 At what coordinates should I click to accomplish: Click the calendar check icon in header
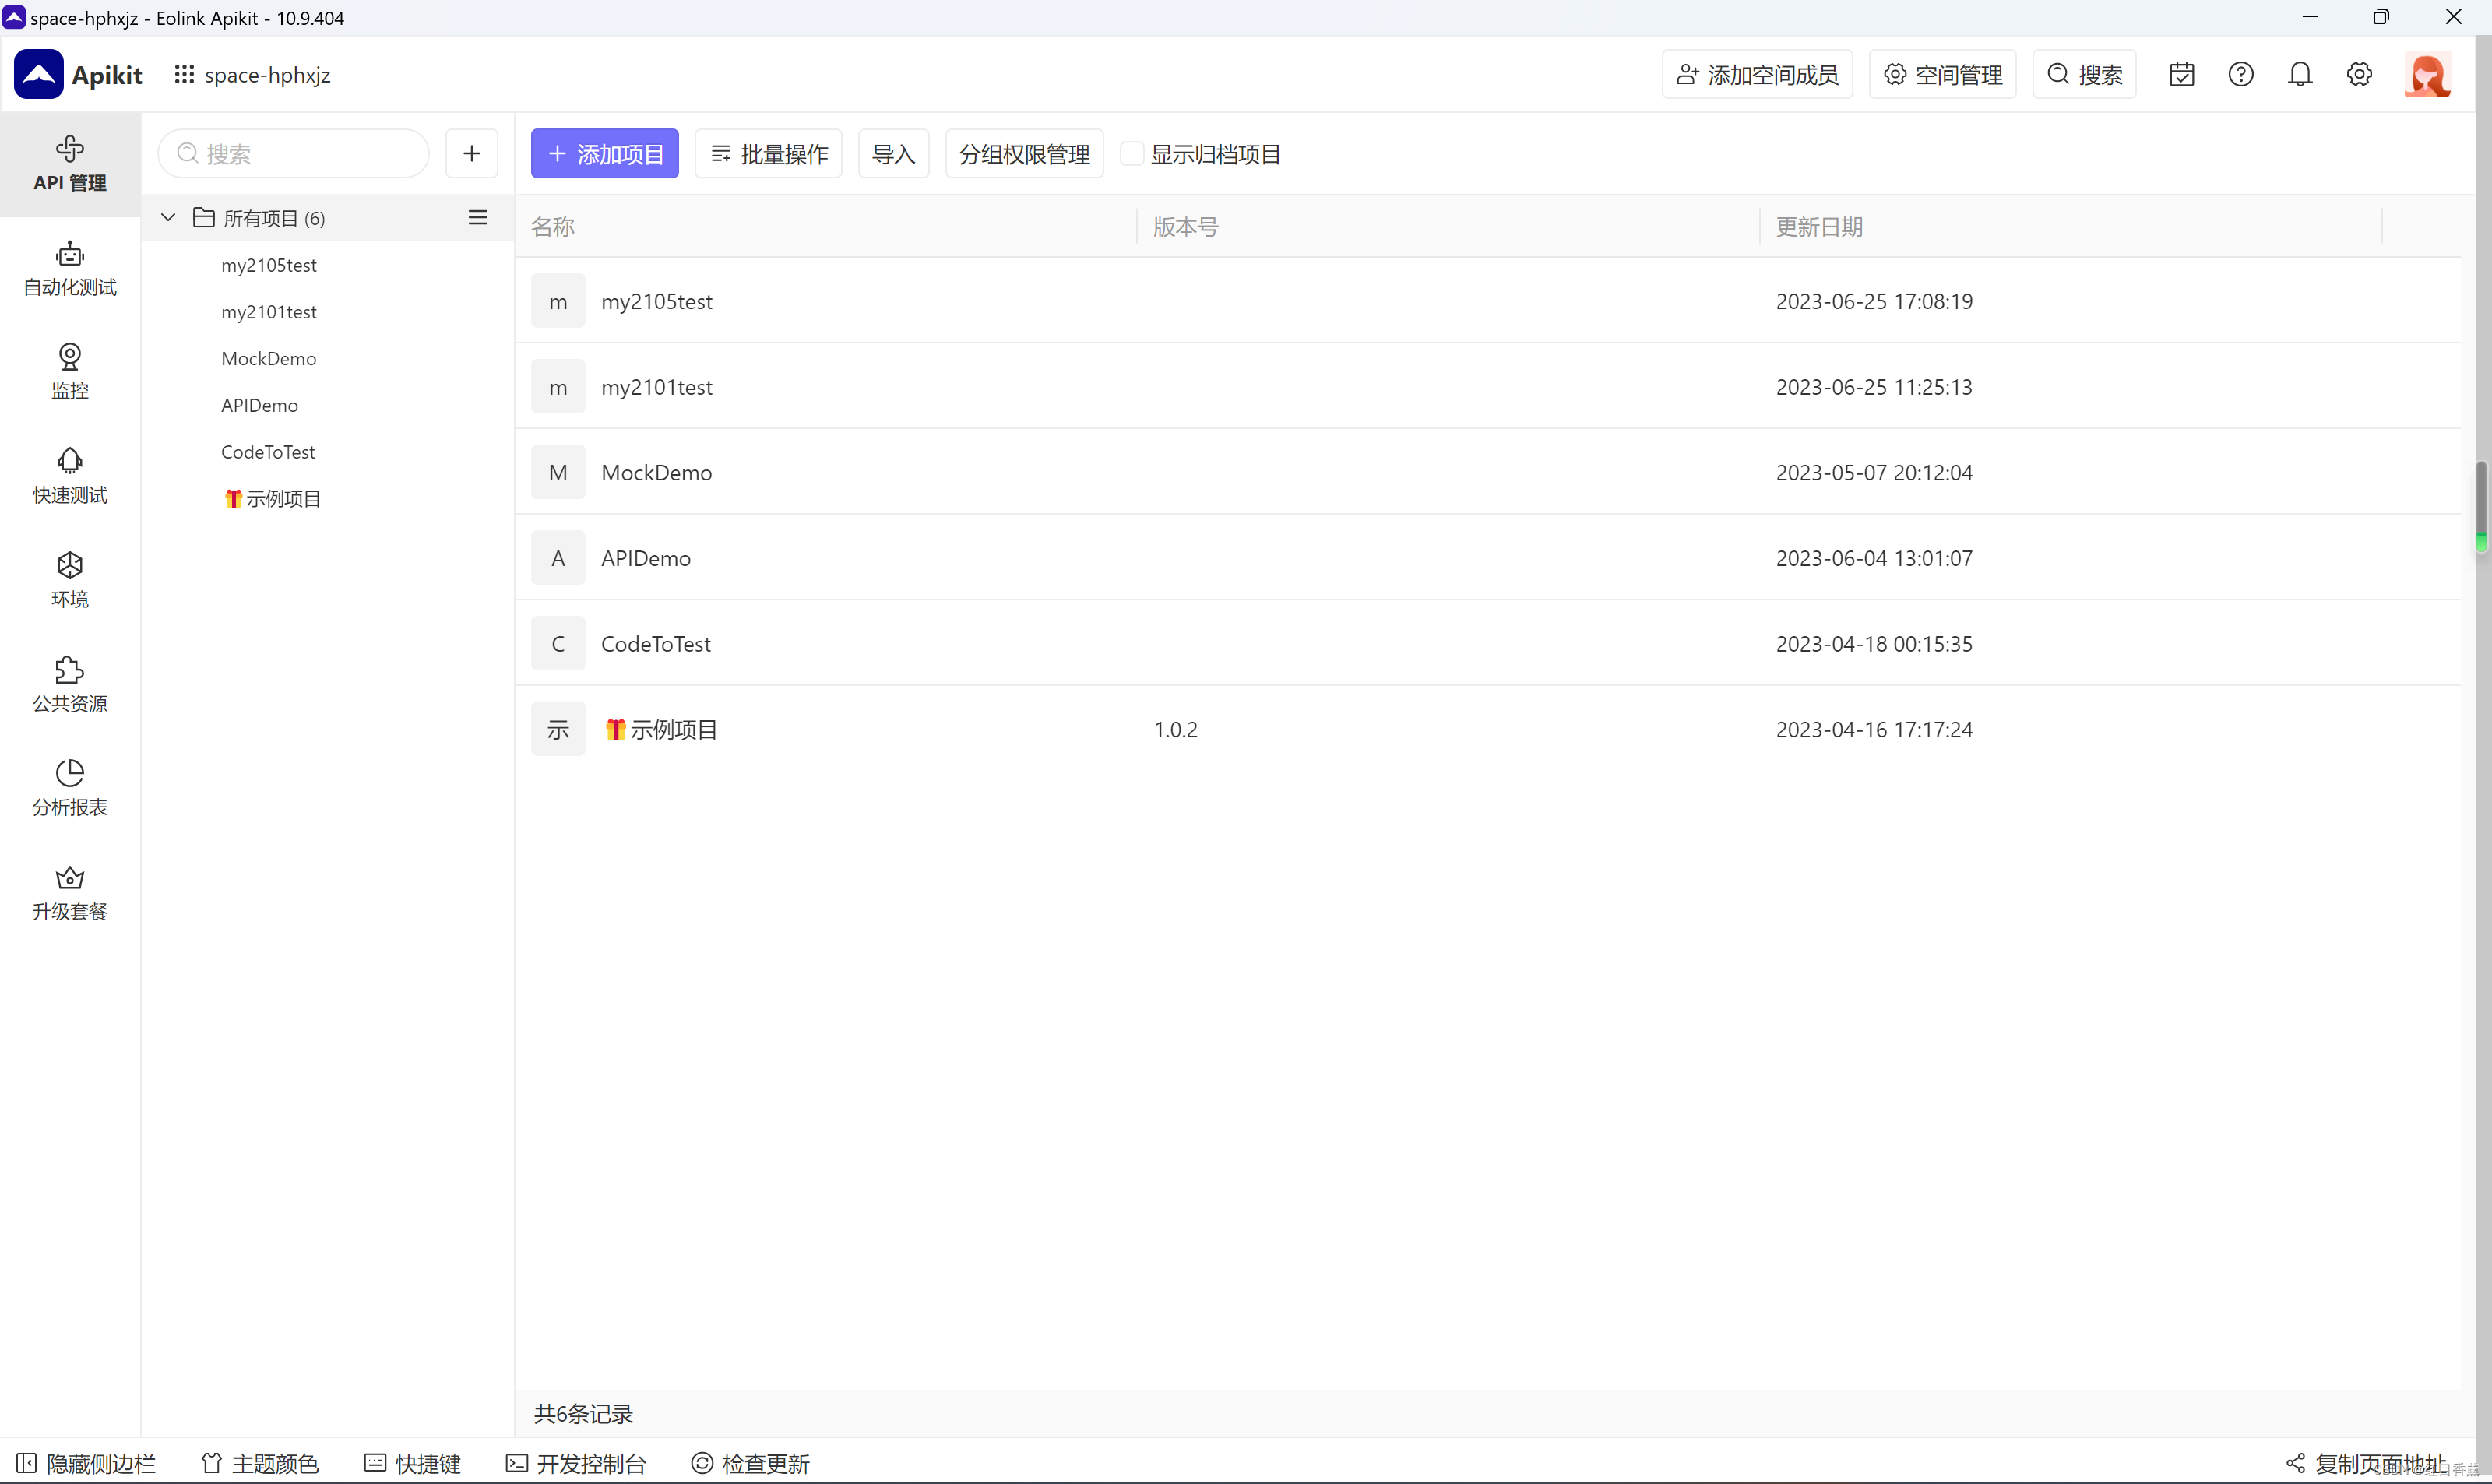pyautogui.click(x=2182, y=74)
